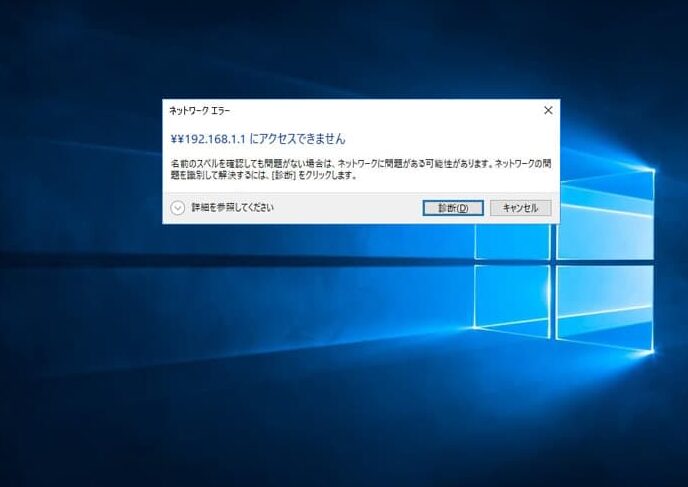The width and height of the screenshot is (688, 487).
Task: Click the にアクセスできません heading text
Action: click(x=297, y=139)
